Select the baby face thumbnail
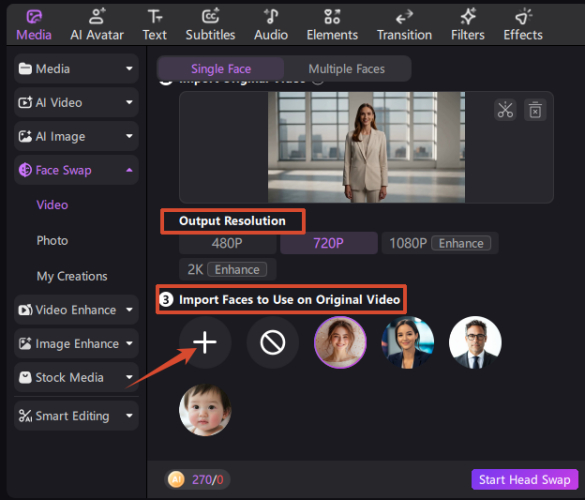Viewport: 585px width, 500px height. (x=205, y=410)
